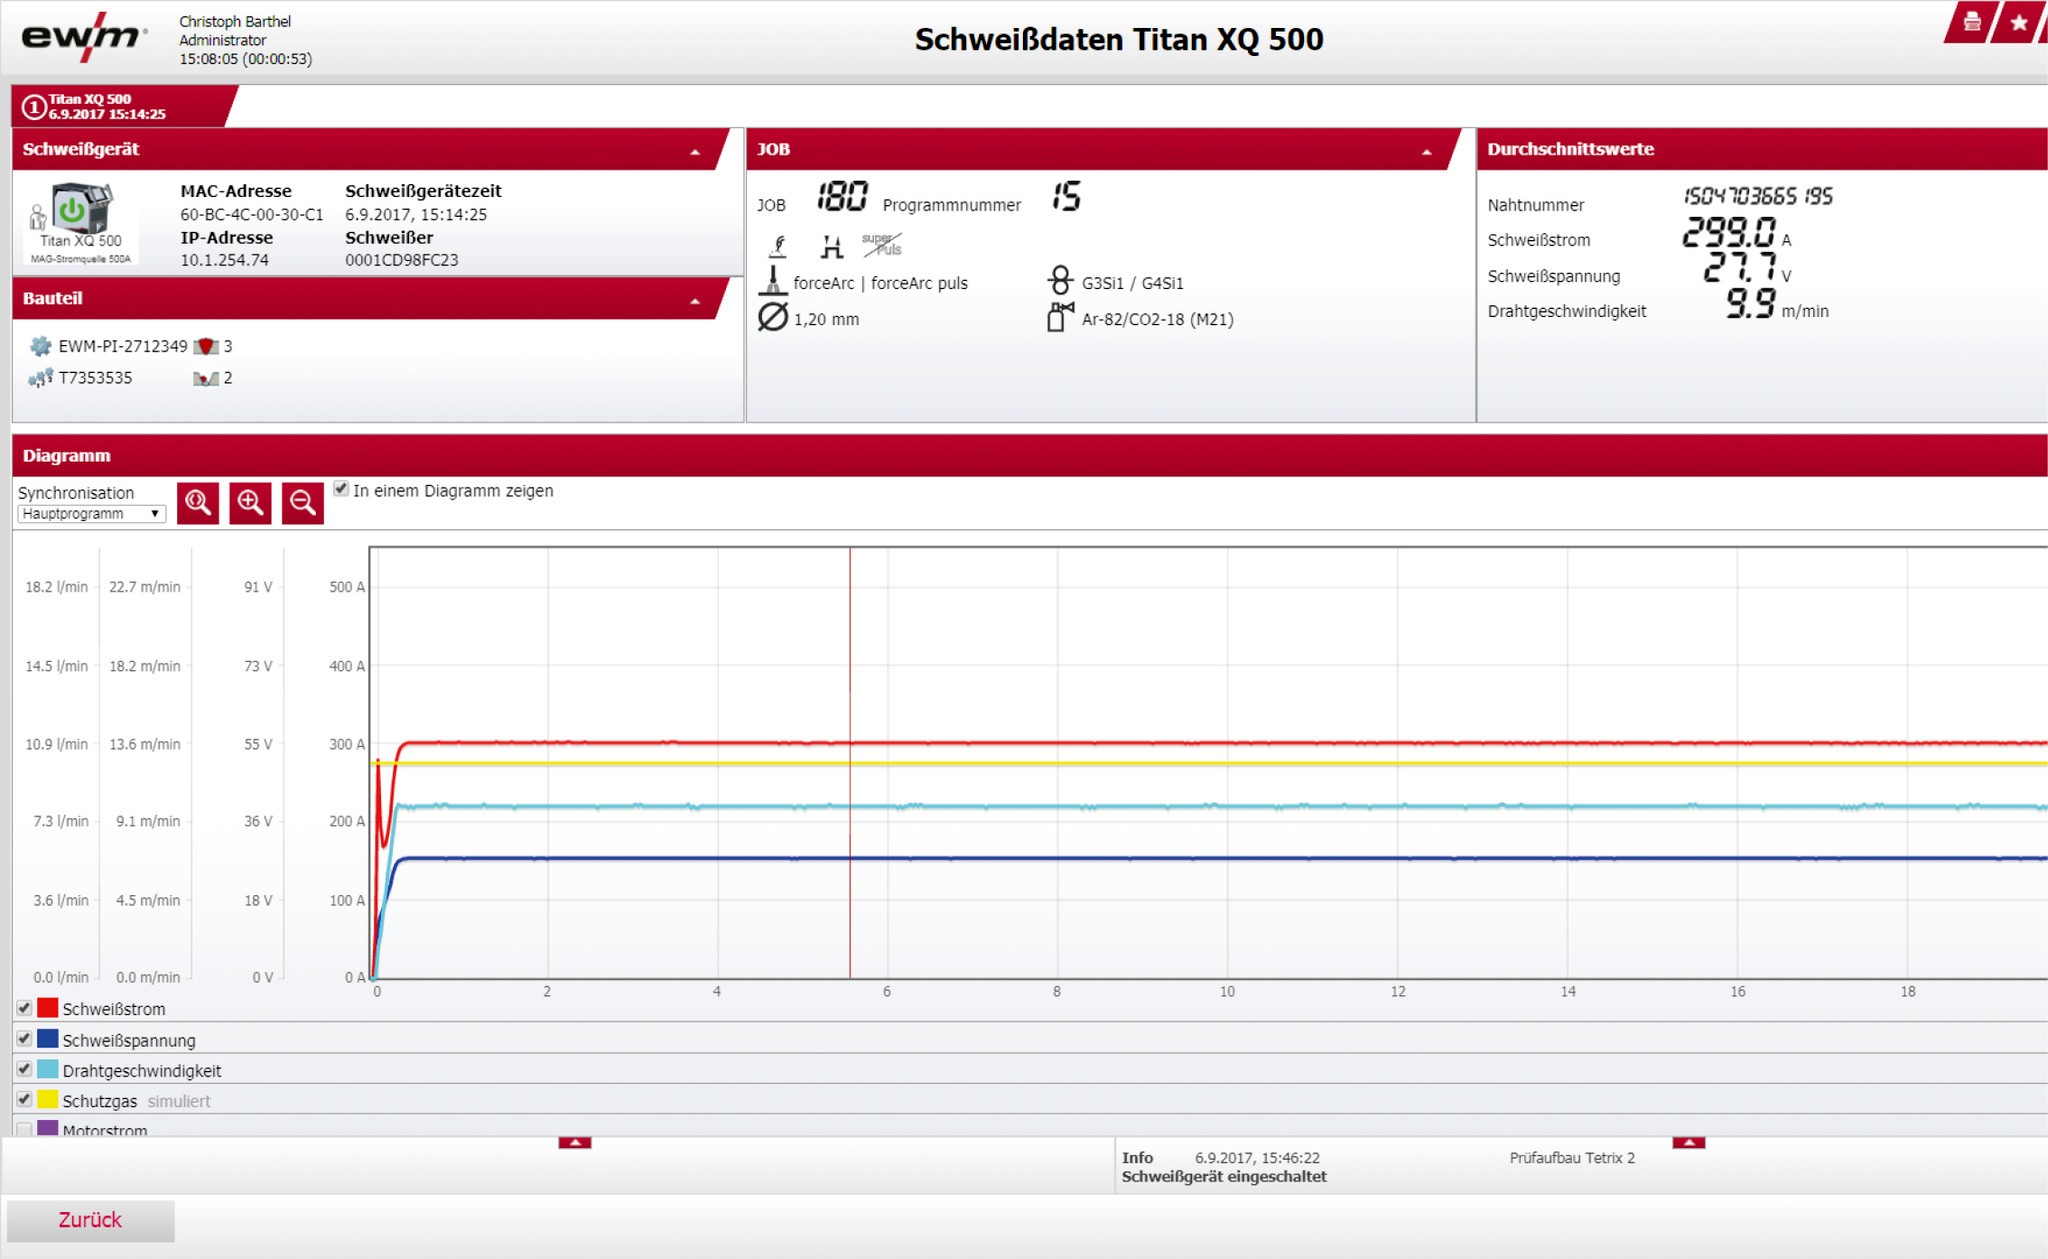Click the Schweißstrom value 299.0 A
This screenshot has height=1259, width=2048.
(x=1737, y=233)
